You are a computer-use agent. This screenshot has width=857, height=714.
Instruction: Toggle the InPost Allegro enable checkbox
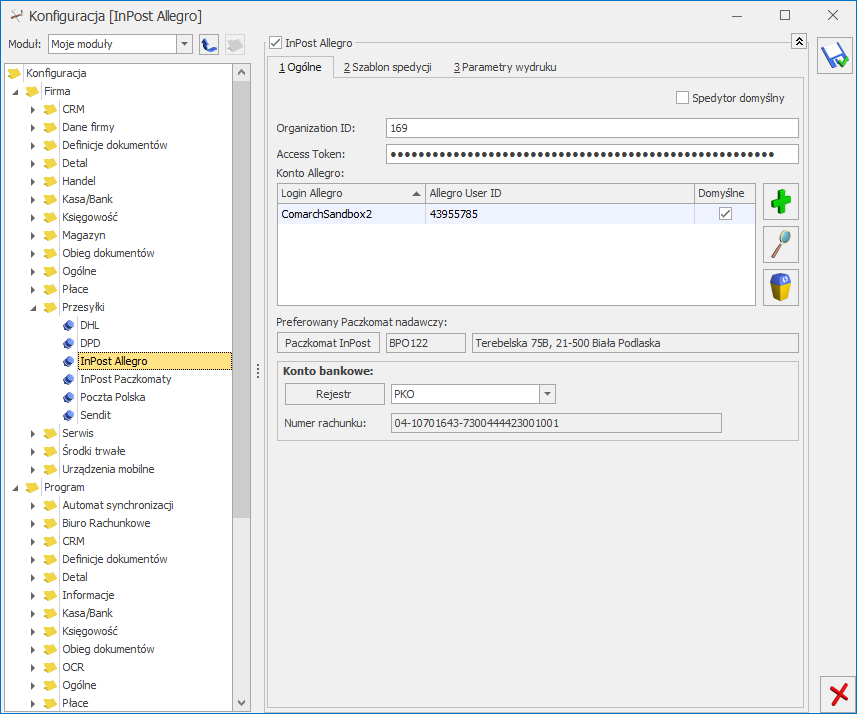point(275,43)
